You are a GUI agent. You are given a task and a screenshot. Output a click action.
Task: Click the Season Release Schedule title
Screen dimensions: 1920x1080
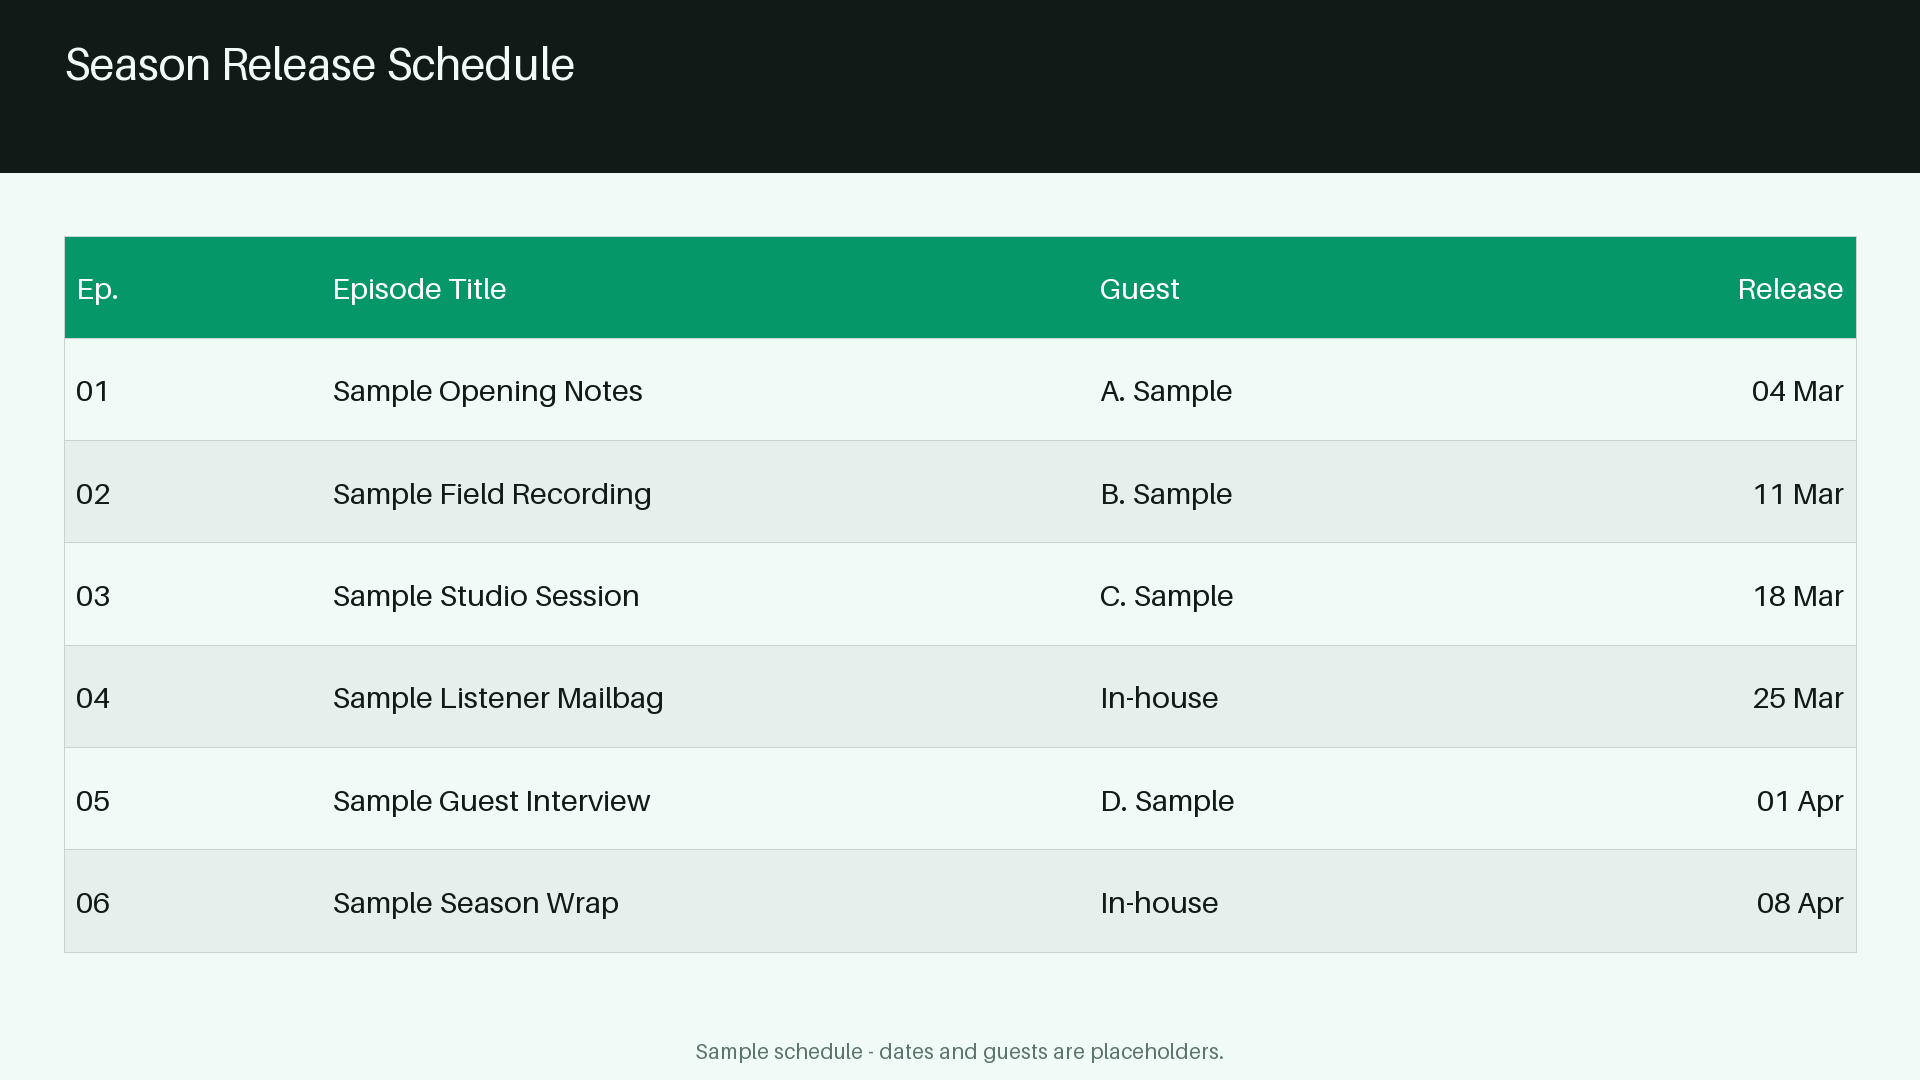point(320,65)
